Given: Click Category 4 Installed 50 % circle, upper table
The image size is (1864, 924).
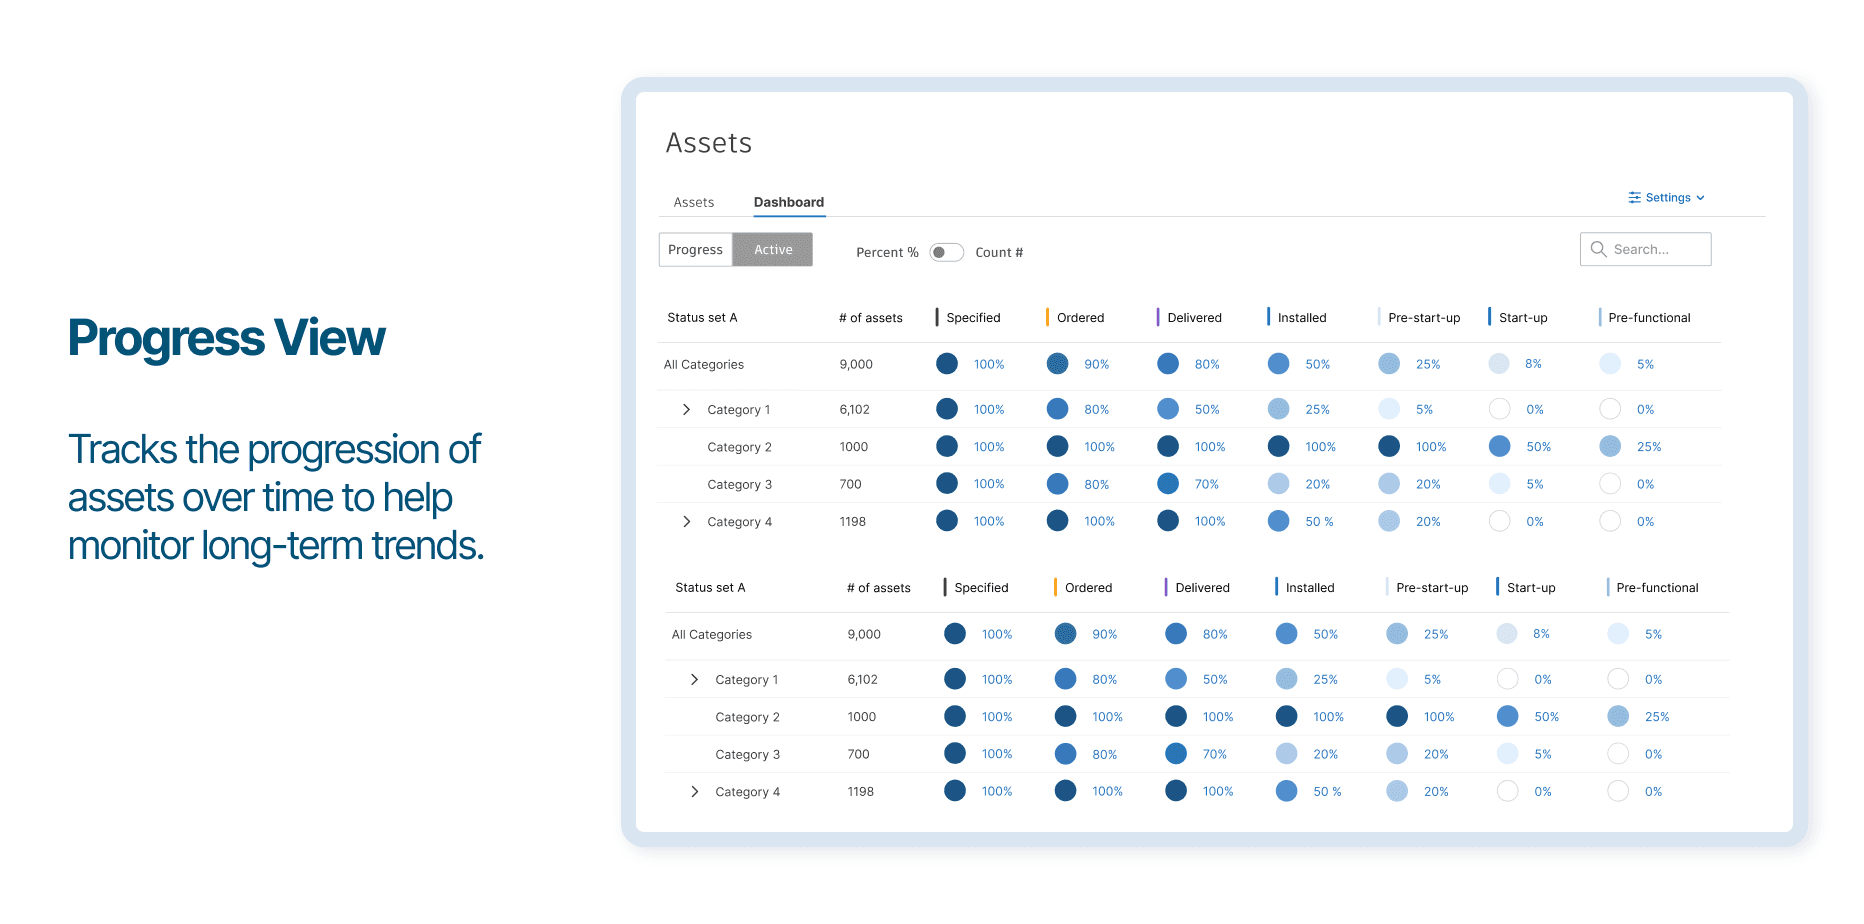Looking at the screenshot, I should [x=1278, y=521].
